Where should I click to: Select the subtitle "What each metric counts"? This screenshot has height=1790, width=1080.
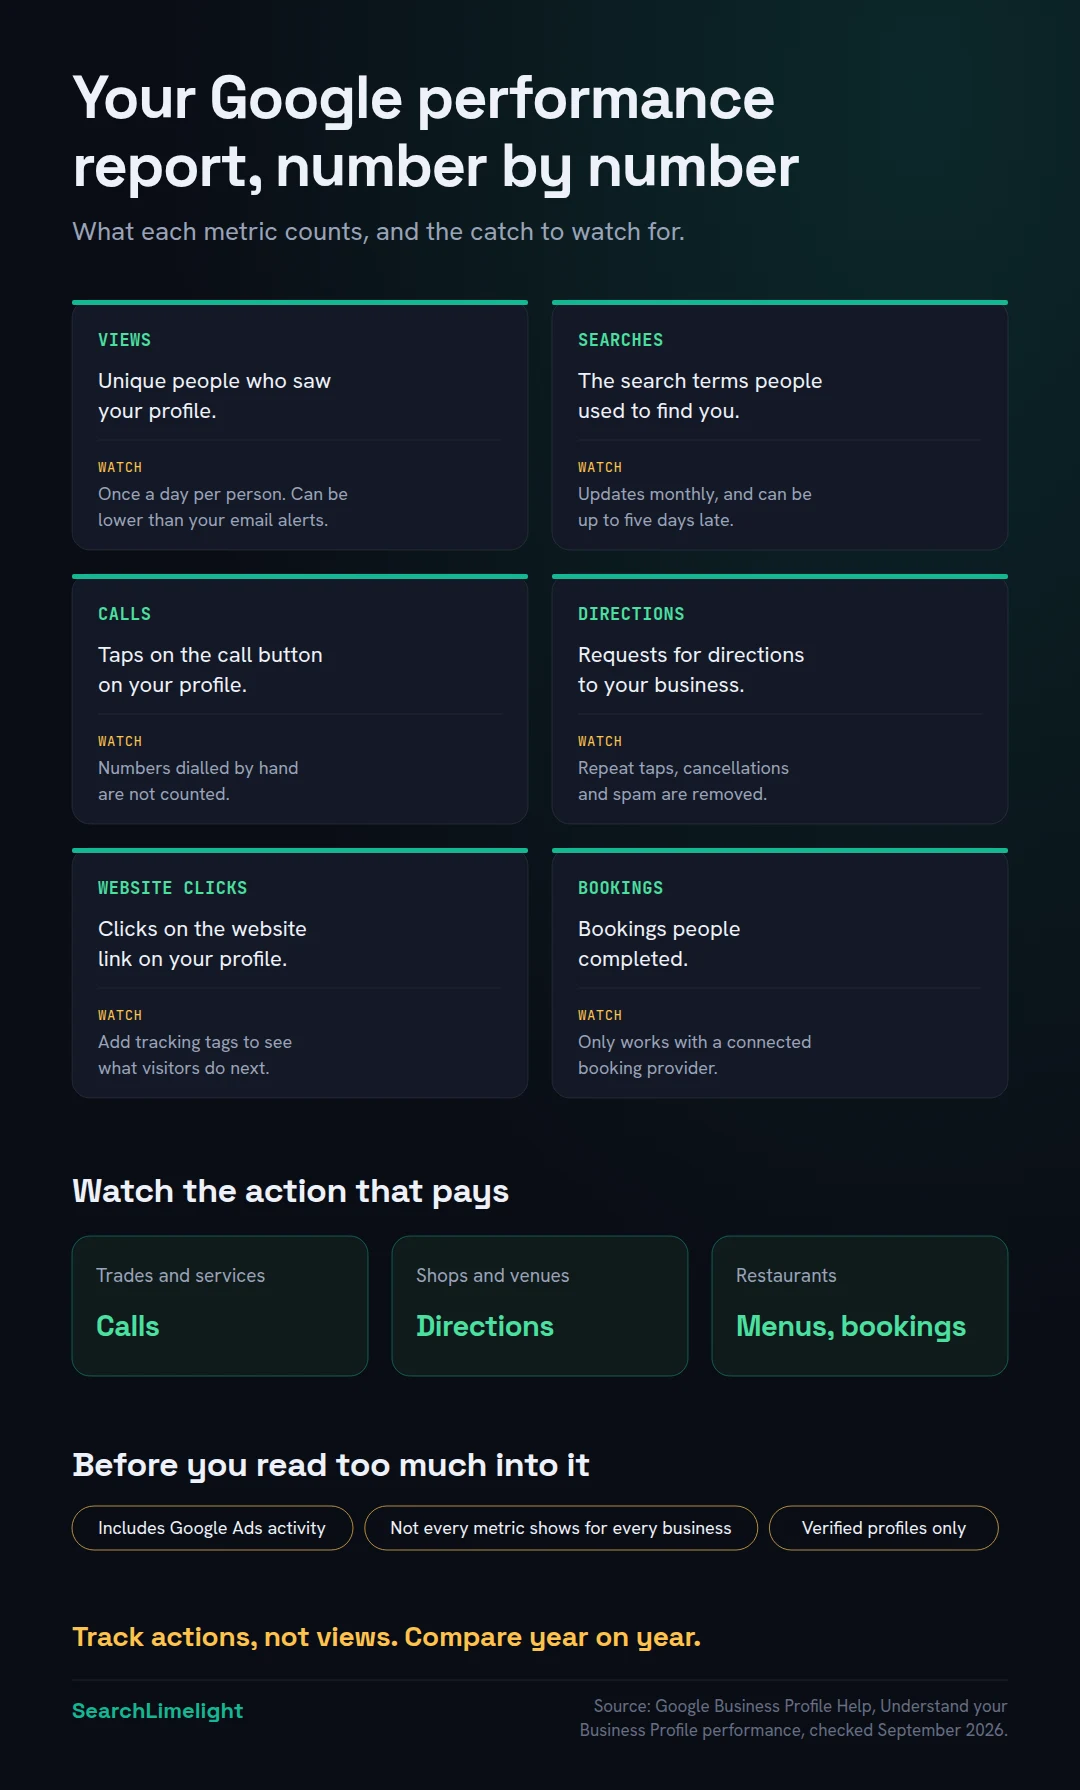click(378, 232)
